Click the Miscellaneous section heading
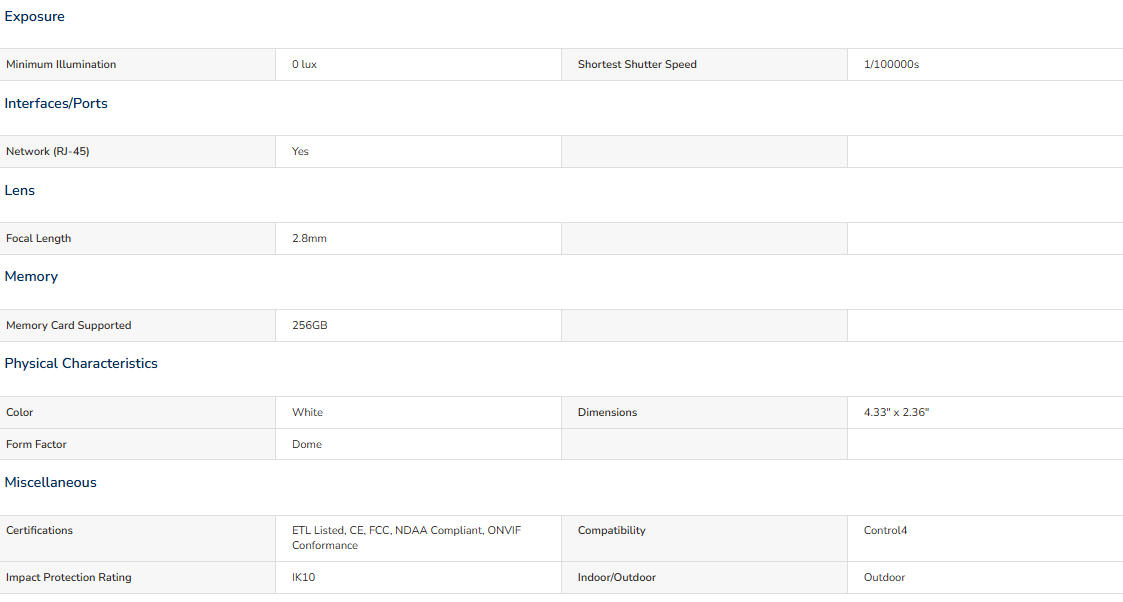The height and width of the screenshot is (602, 1123). pos(50,482)
